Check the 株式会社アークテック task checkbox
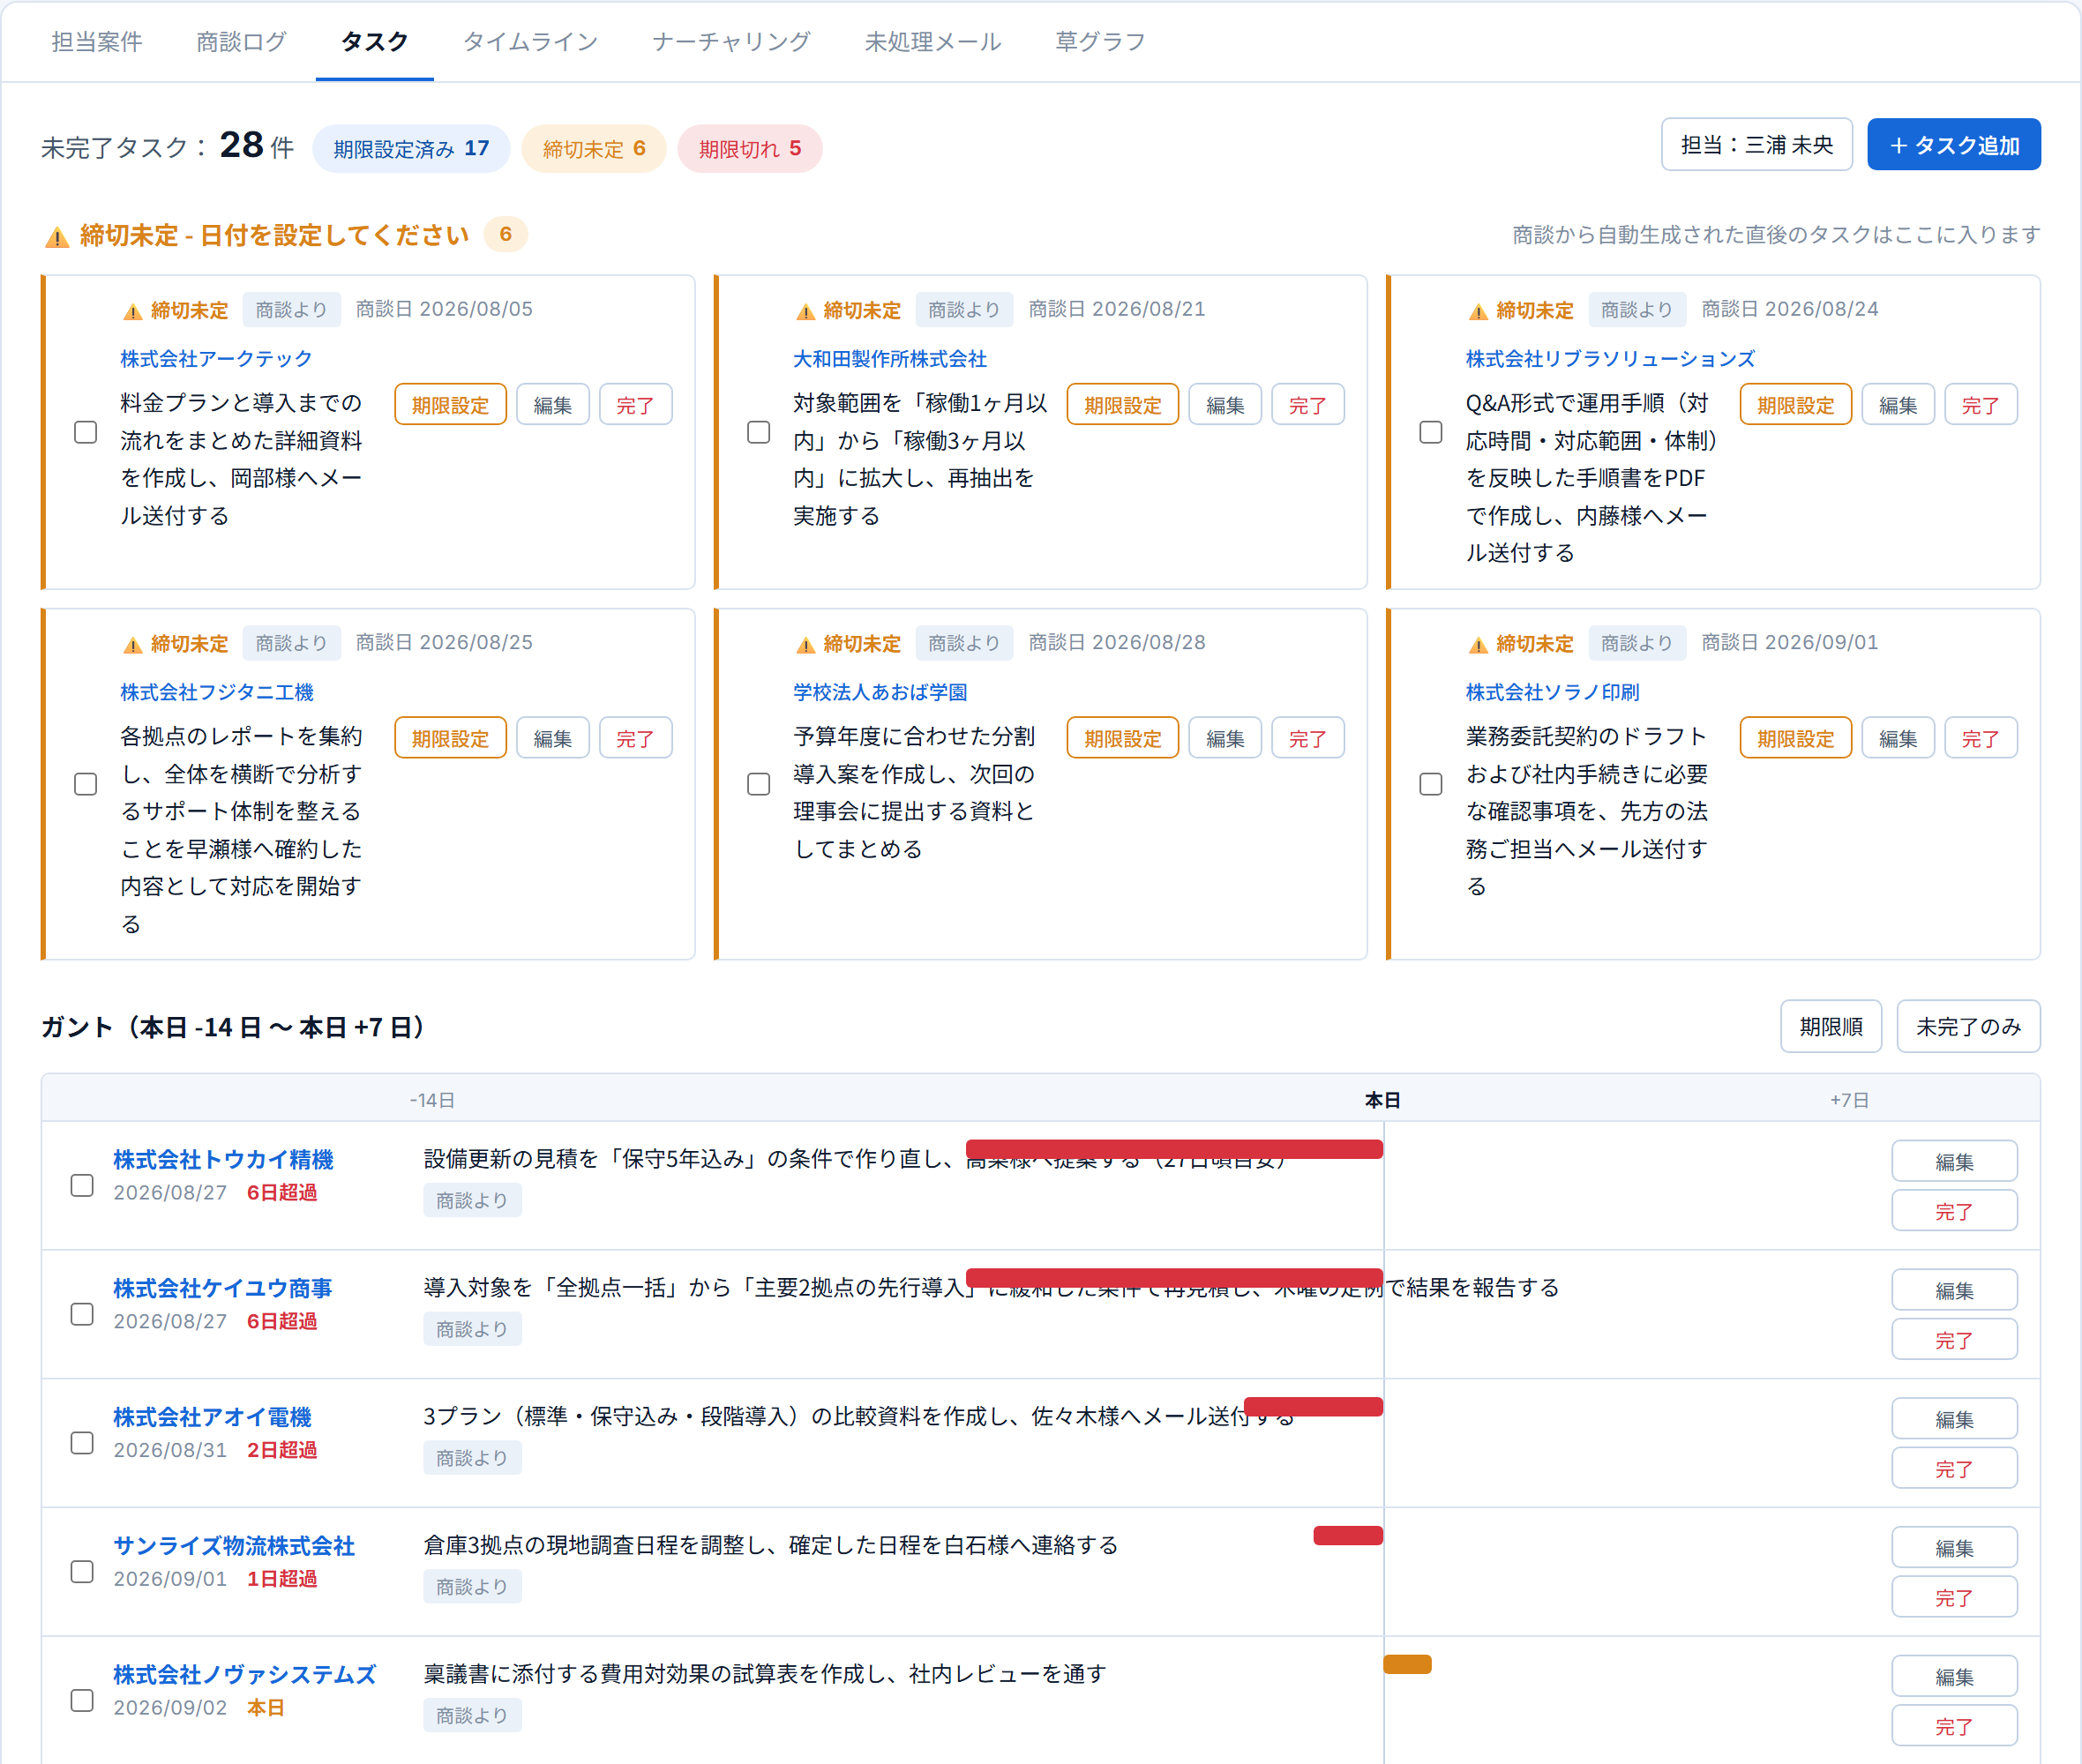 86,432
